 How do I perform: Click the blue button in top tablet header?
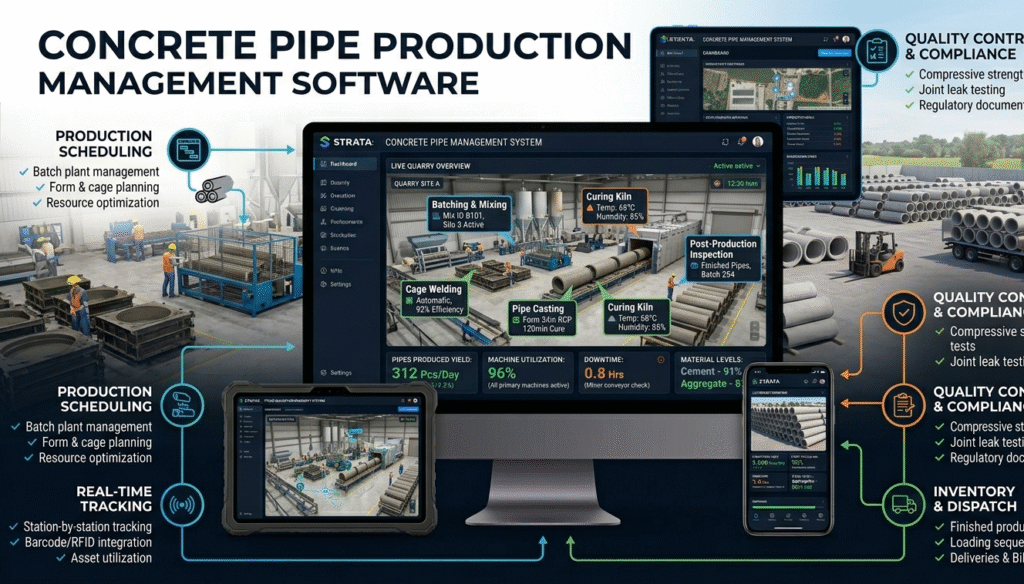[834, 53]
